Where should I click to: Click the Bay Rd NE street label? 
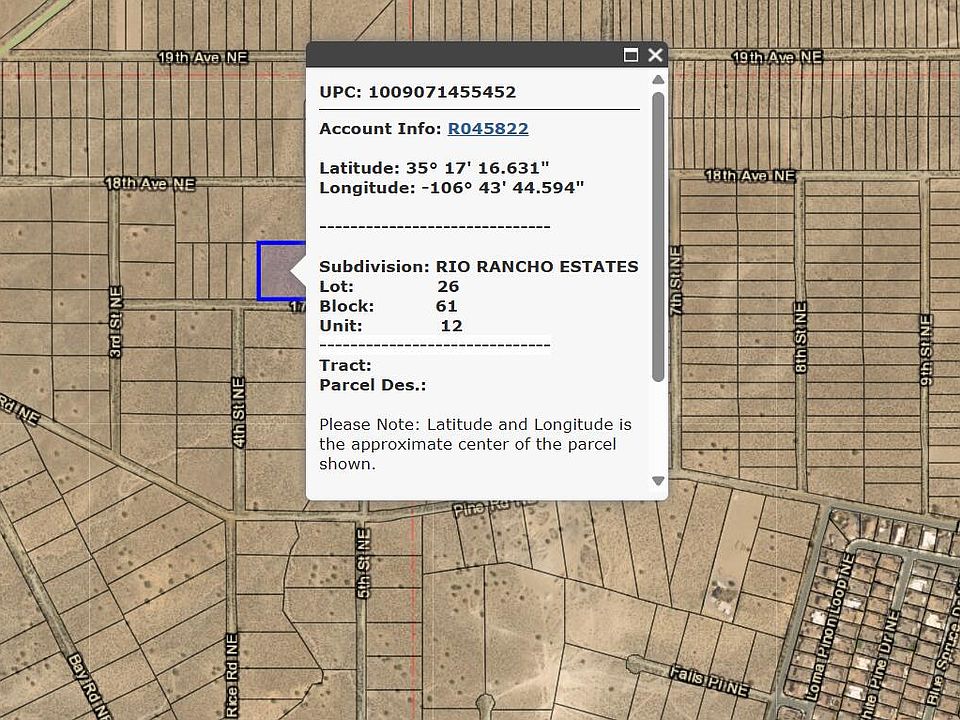[87, 686]
